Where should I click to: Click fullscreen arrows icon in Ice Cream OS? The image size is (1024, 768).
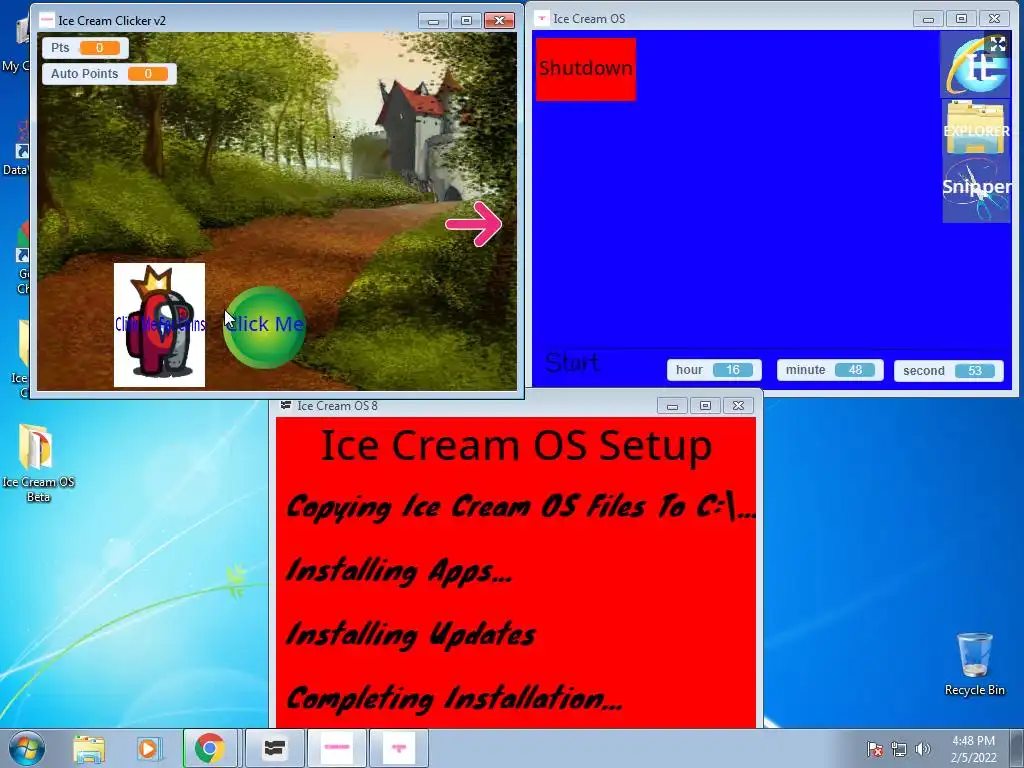997,44
